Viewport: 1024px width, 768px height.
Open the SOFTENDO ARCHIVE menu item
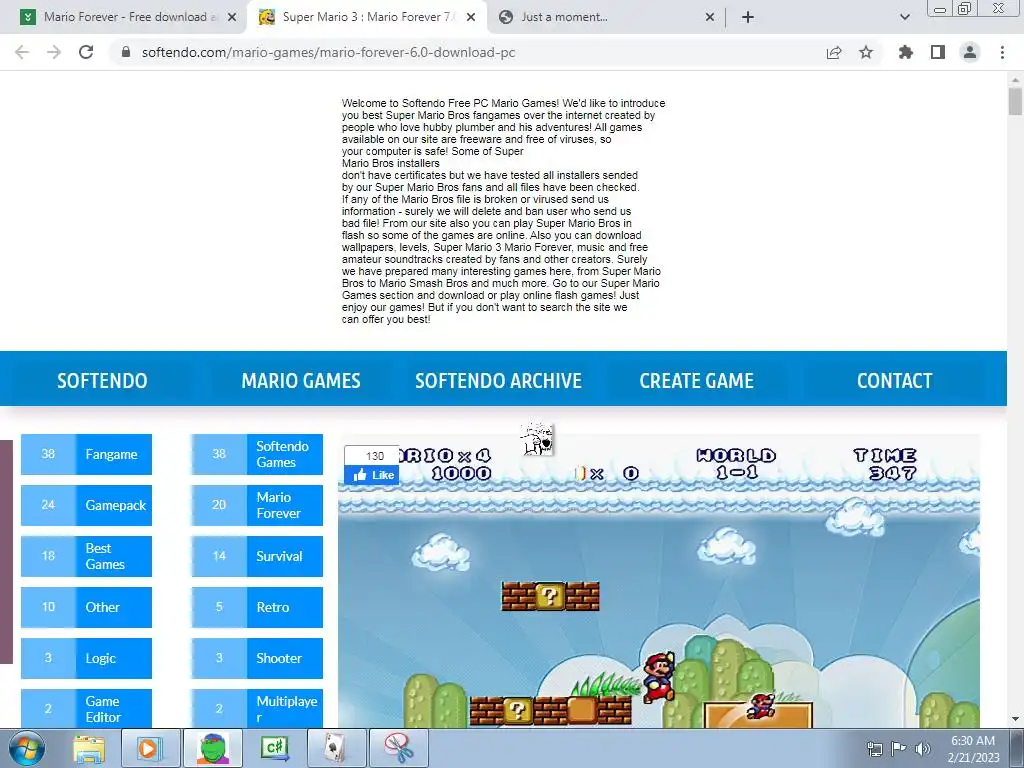[498, 381]
